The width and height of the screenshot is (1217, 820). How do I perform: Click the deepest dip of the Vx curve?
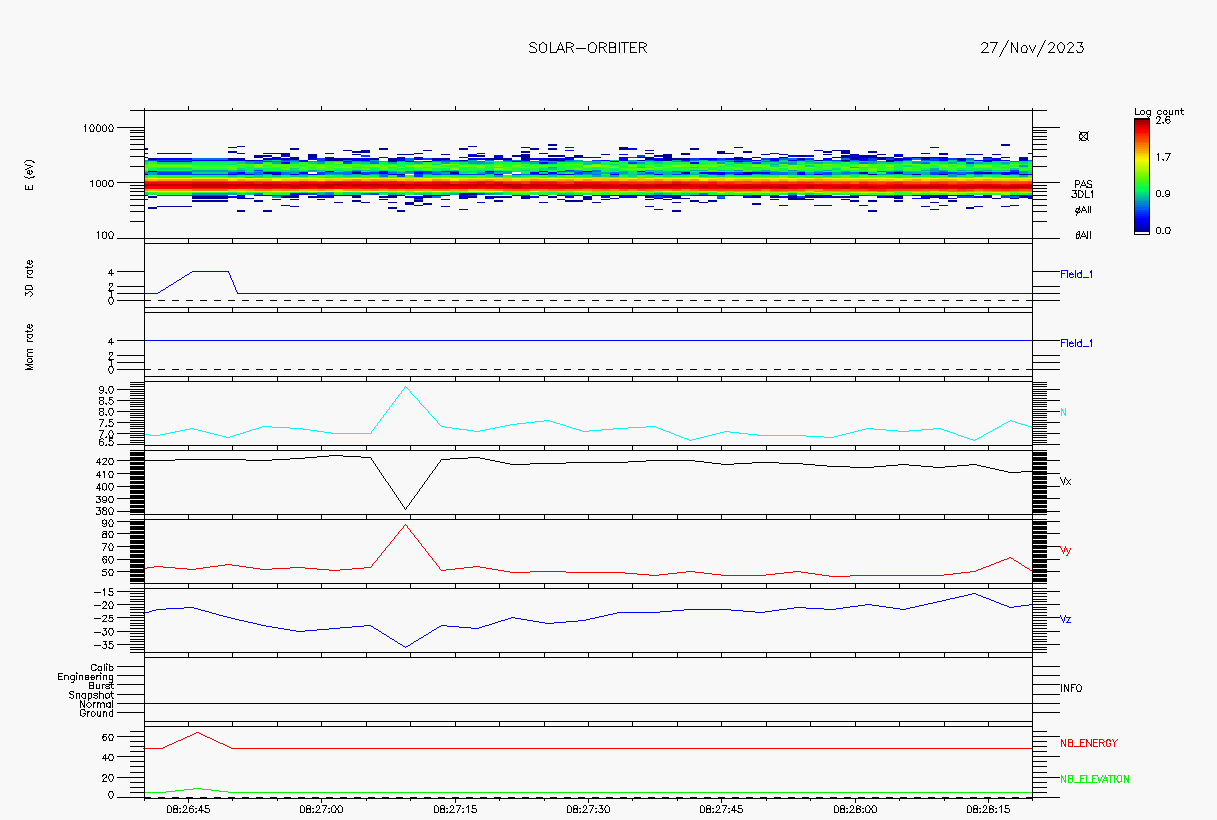pos(405,509)
